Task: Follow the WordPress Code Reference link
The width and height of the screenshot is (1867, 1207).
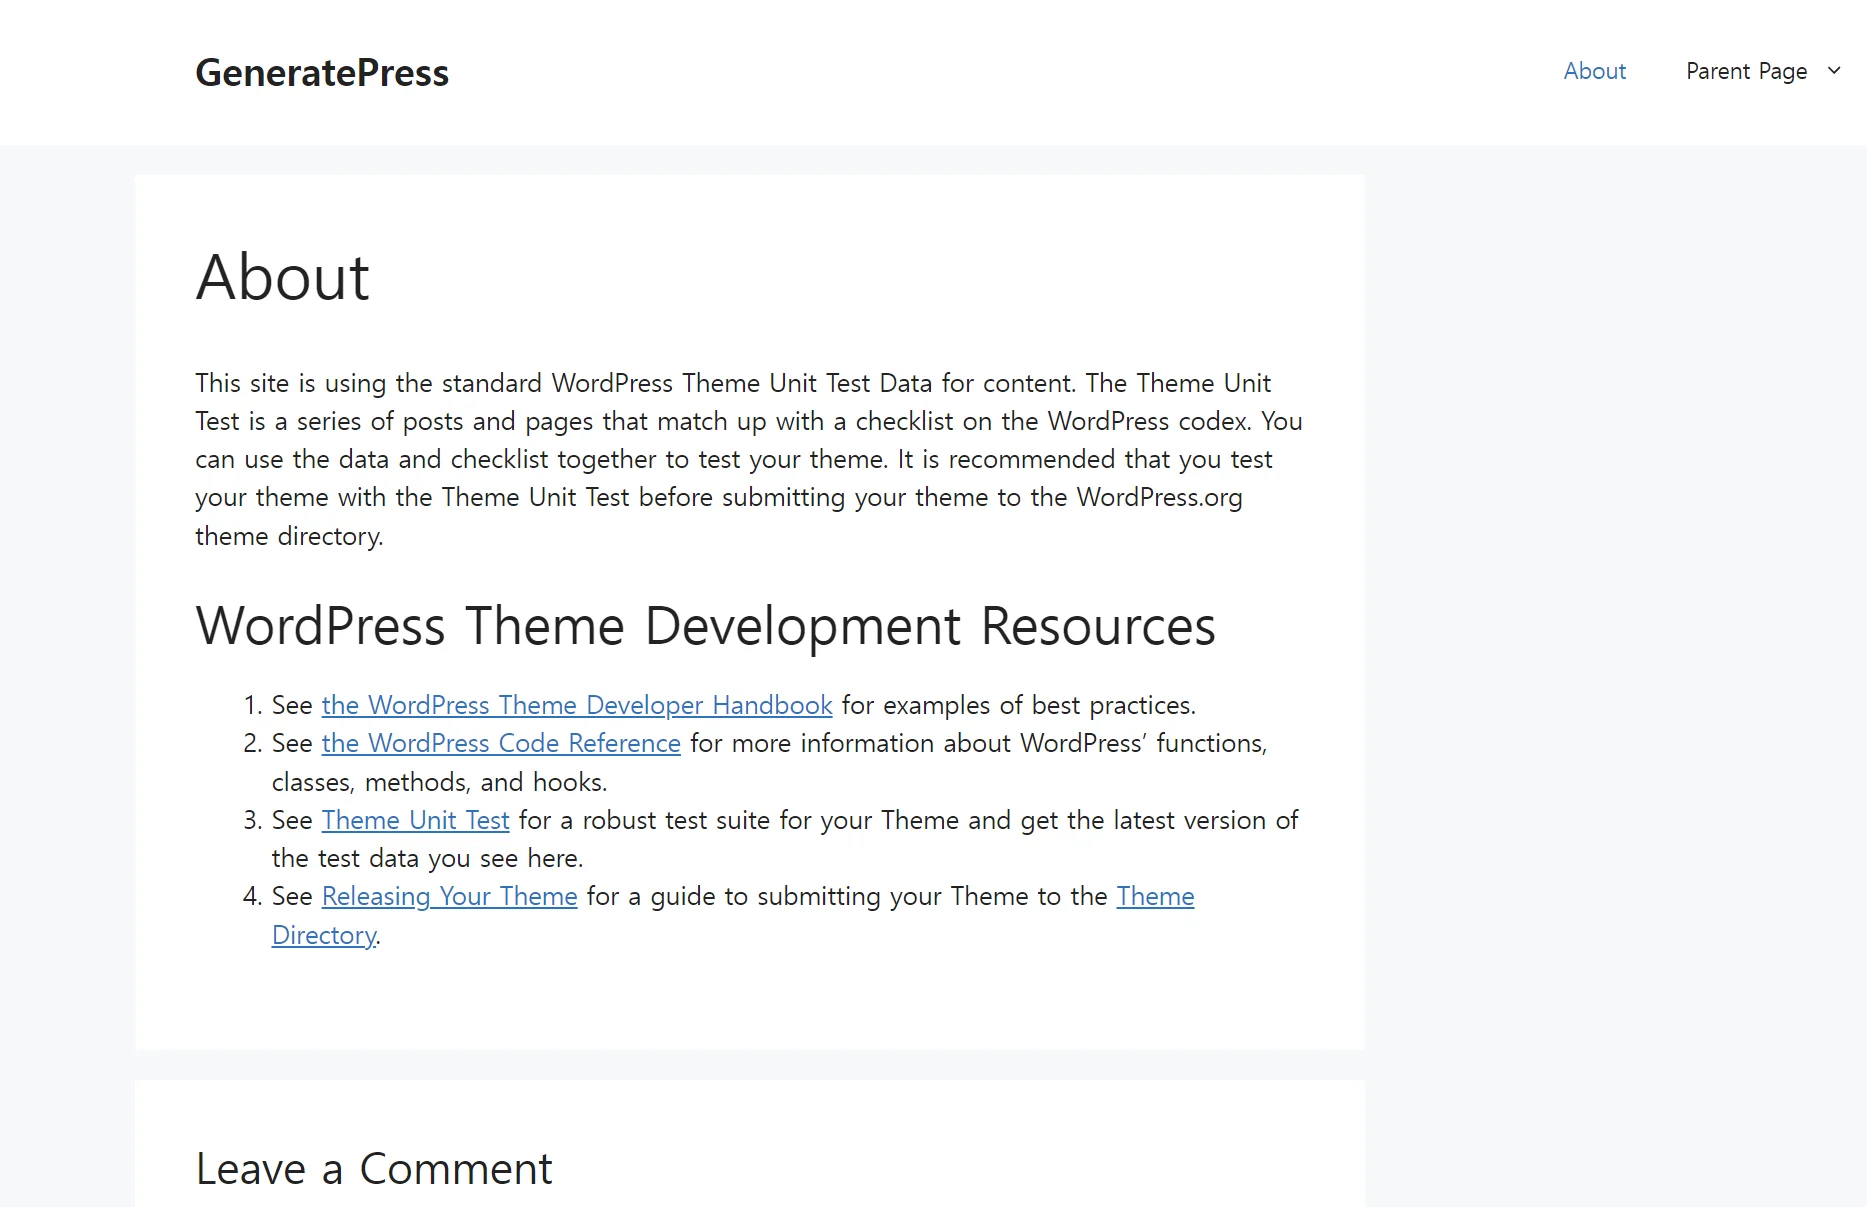Action: point(501,743)
